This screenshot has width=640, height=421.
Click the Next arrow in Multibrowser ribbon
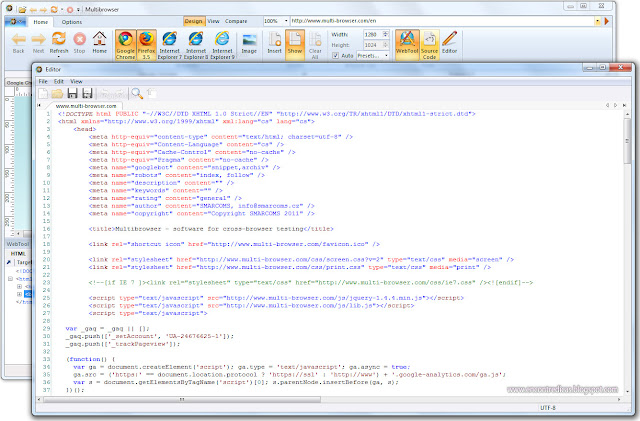tap(38, 40)
